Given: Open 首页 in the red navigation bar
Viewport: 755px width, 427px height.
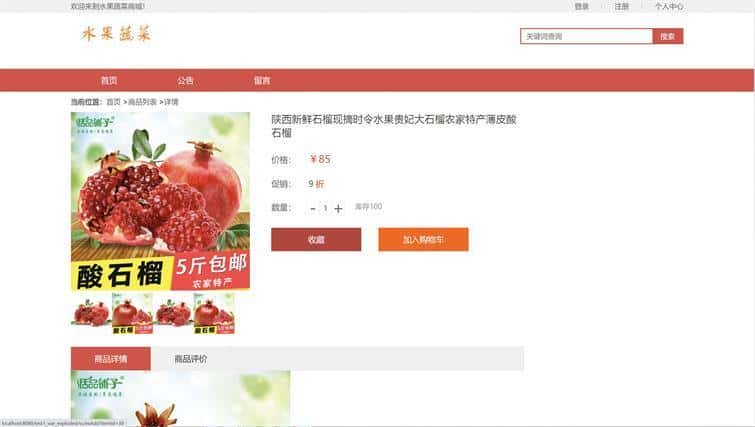Looking at the screenshot, I should [x=109, y=80].
